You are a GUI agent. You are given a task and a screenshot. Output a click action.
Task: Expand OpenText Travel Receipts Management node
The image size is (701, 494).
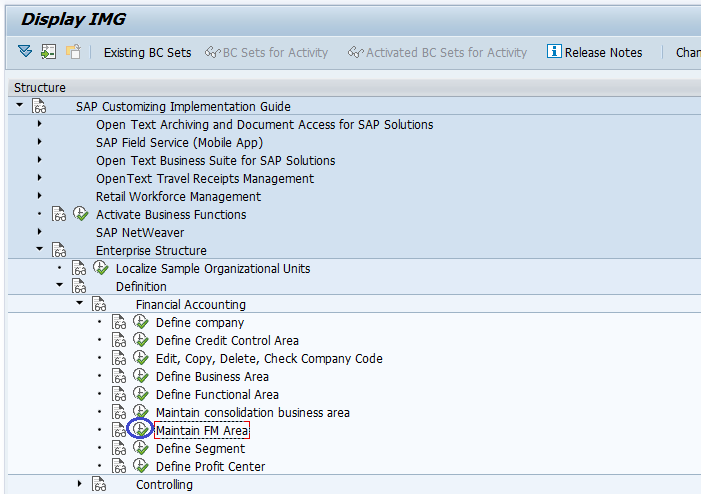click(39, 177)
